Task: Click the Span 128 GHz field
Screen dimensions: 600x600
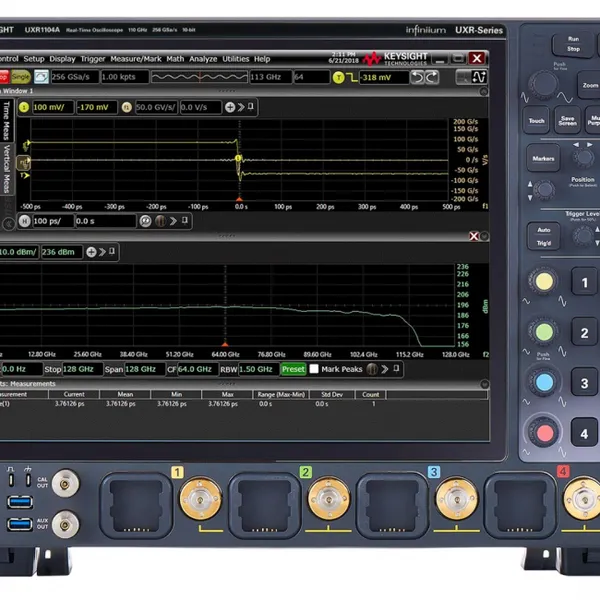Action: tap(145, 369)
